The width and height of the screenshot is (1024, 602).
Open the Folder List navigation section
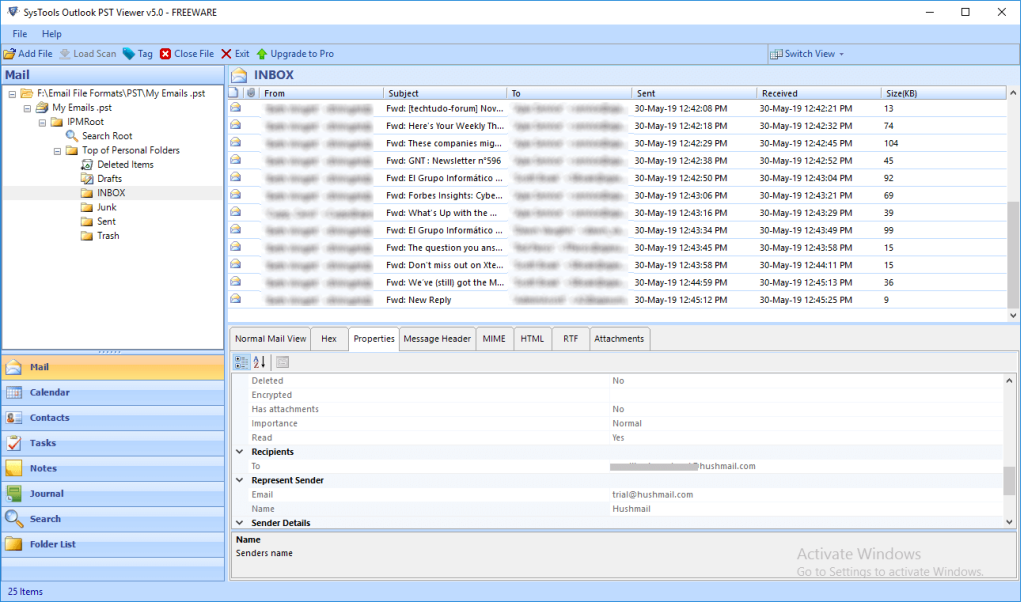113,544
